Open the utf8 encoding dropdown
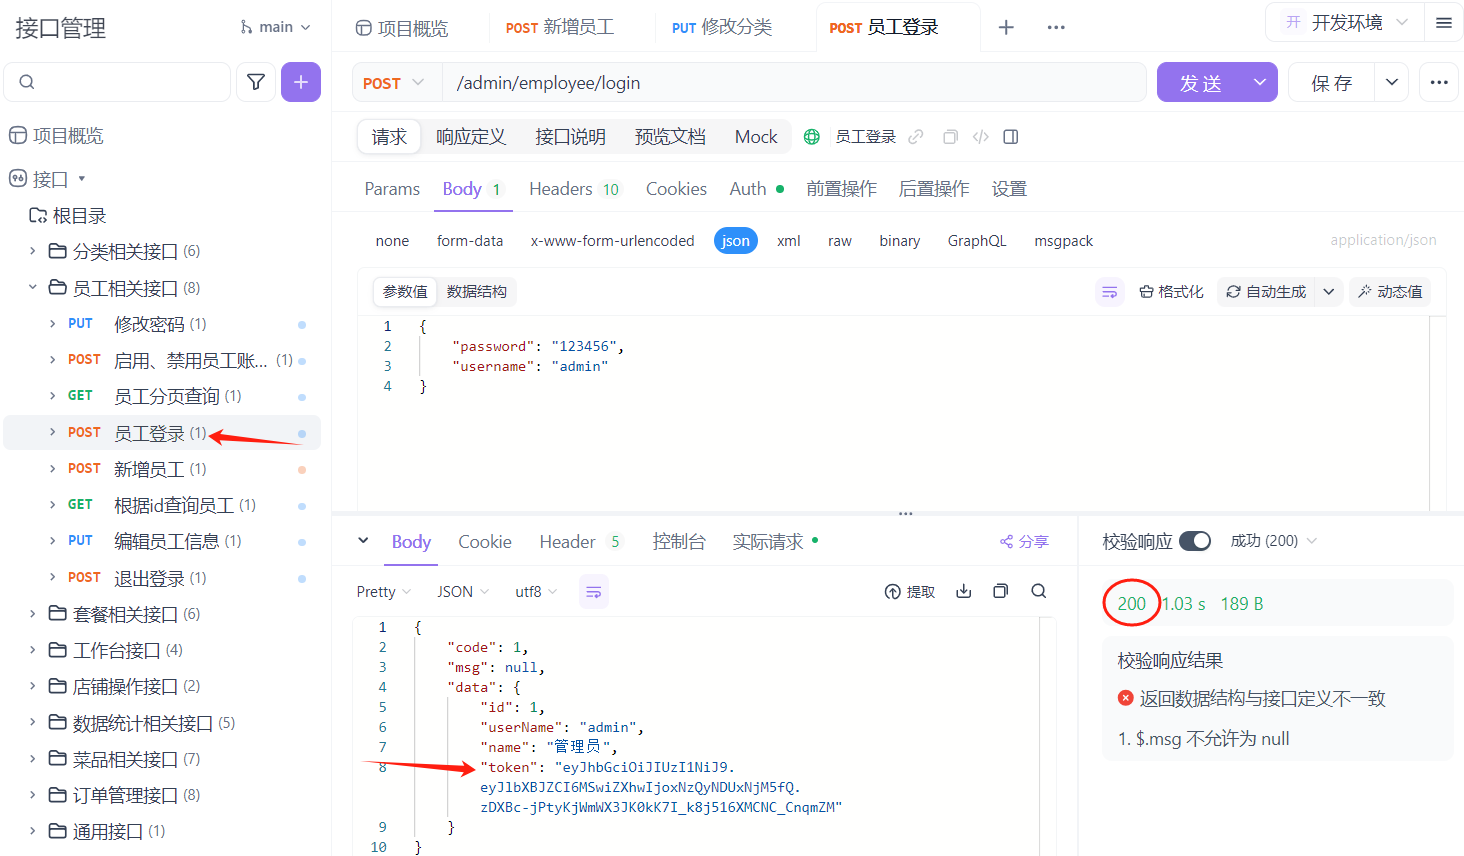1464x856 pixels. tap(536, 592)
